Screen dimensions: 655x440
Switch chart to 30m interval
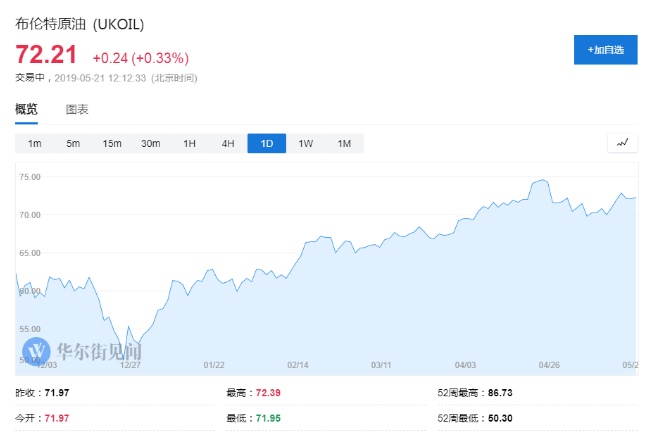click(150, 144)
